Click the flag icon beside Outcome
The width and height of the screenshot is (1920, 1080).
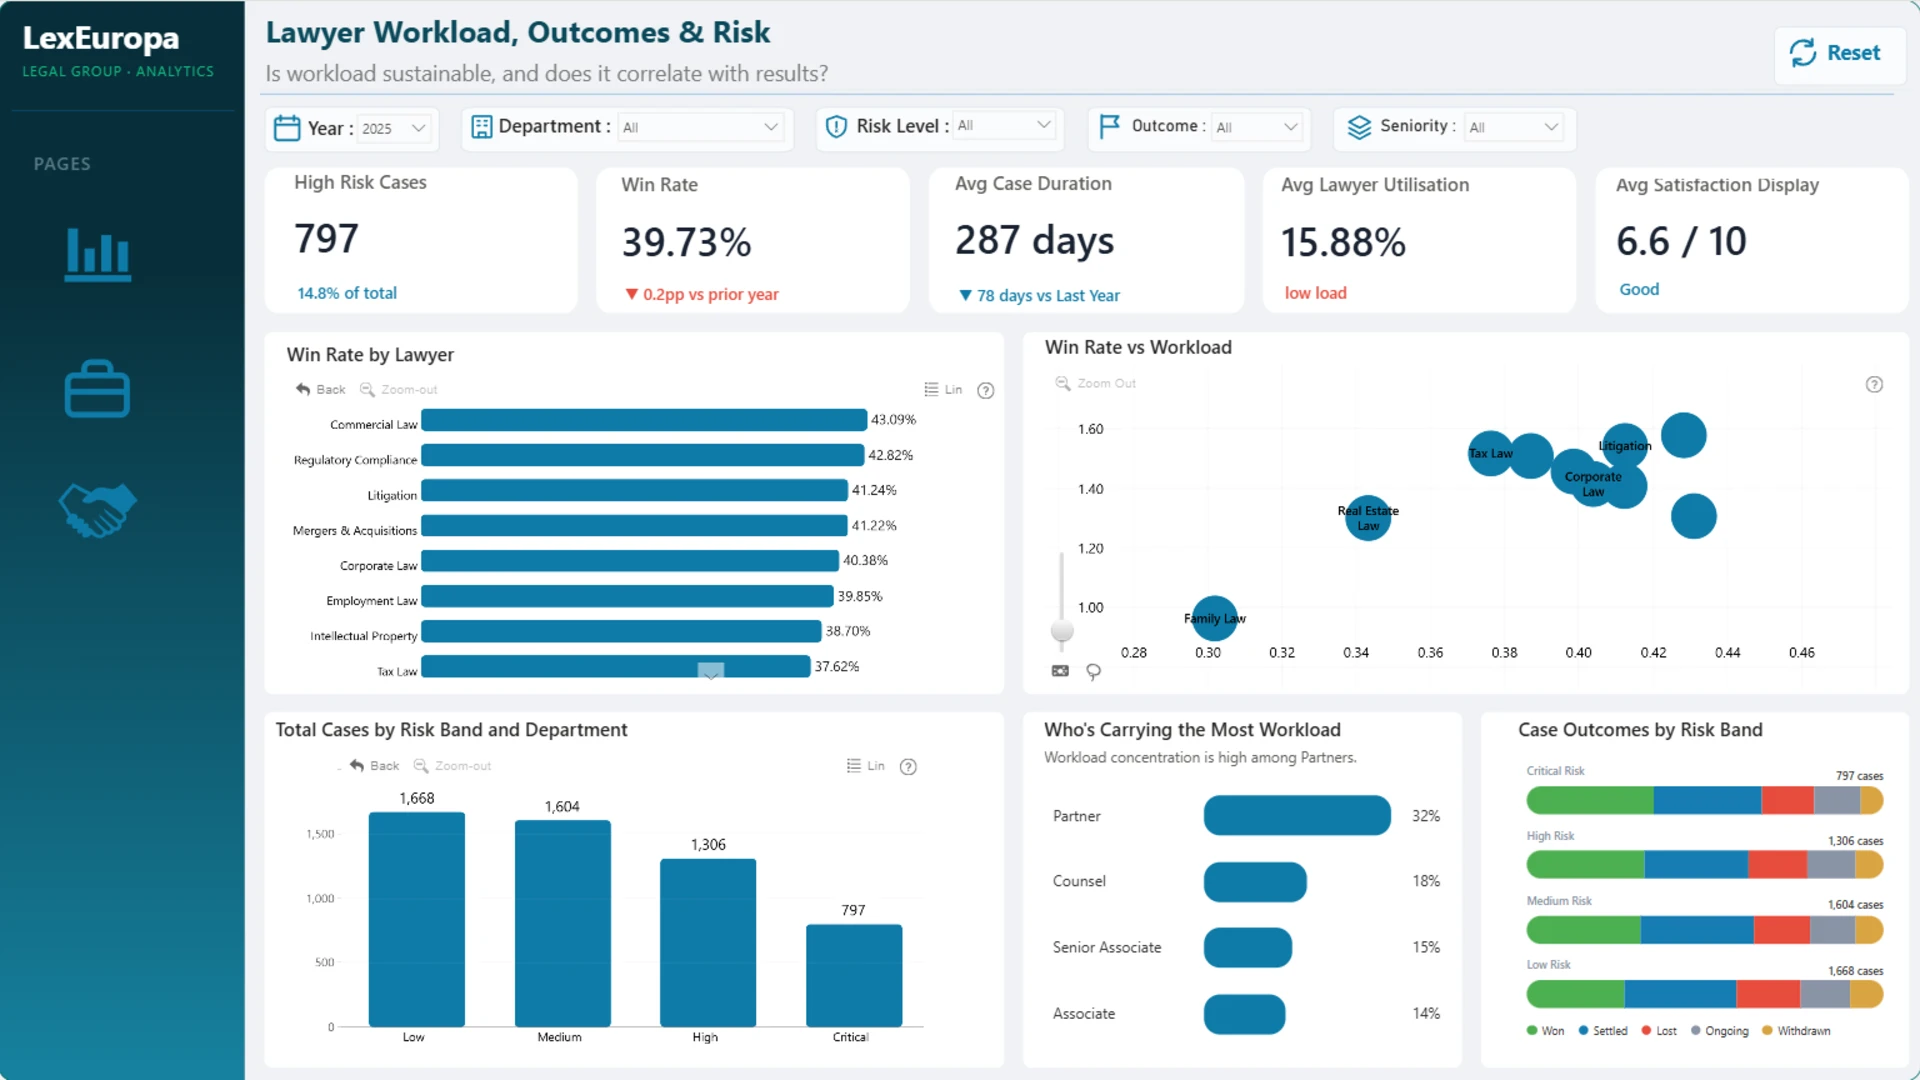pos(1109,126)
